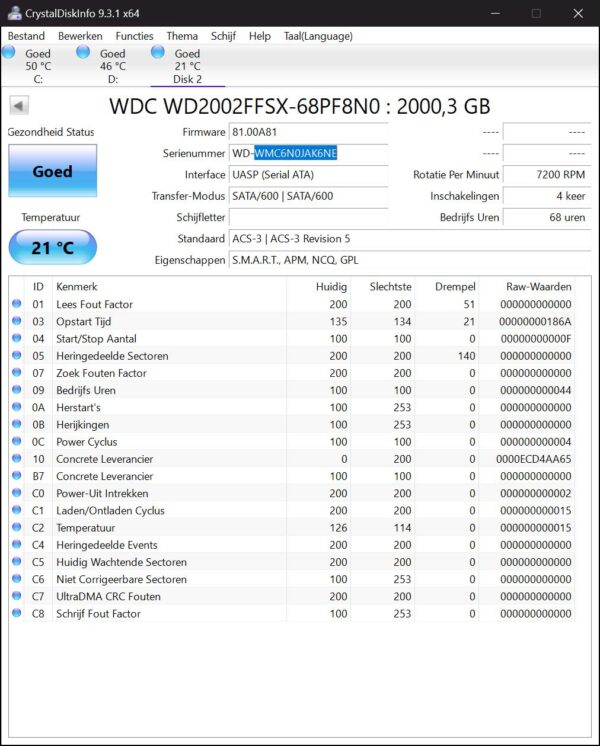Click the Interface field UASP (Serial ATA)

pyautogui.click(x=308, y=175)
